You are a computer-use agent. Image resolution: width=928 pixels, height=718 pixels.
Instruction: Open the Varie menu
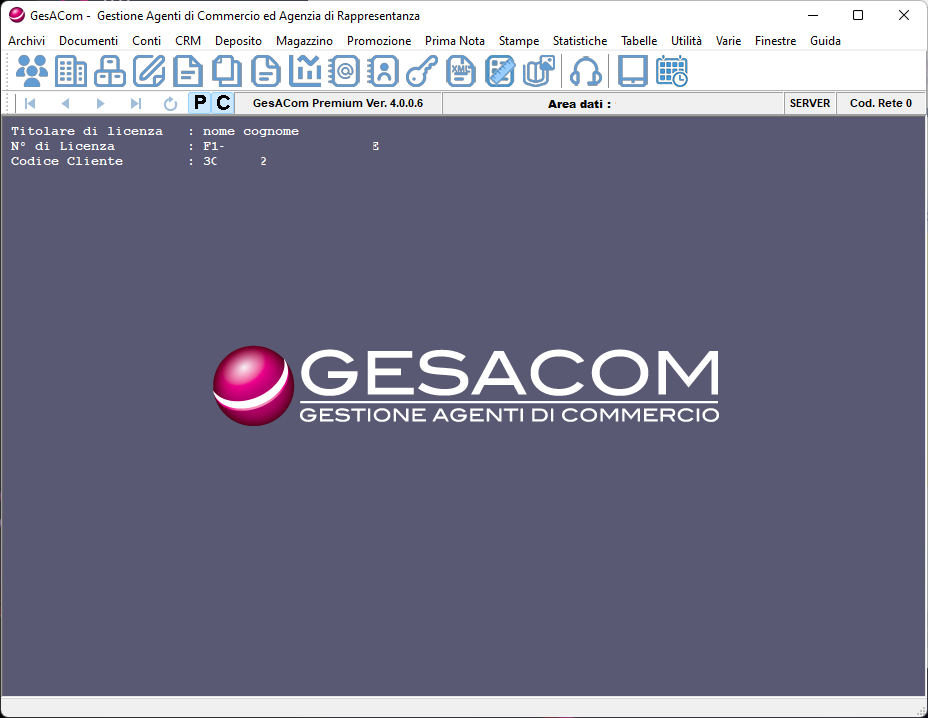pos(729,41)
